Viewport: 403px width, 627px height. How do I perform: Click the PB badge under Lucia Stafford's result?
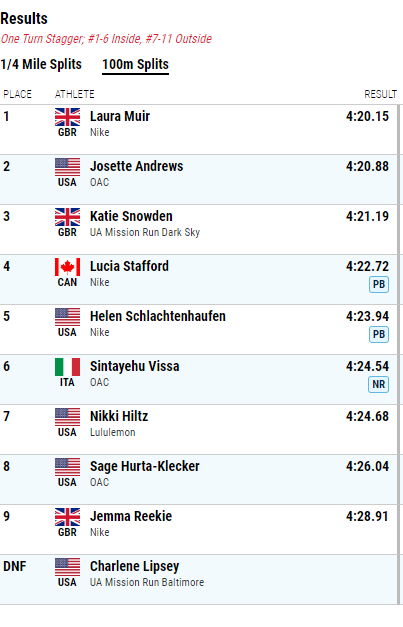(x=379, y=285)
